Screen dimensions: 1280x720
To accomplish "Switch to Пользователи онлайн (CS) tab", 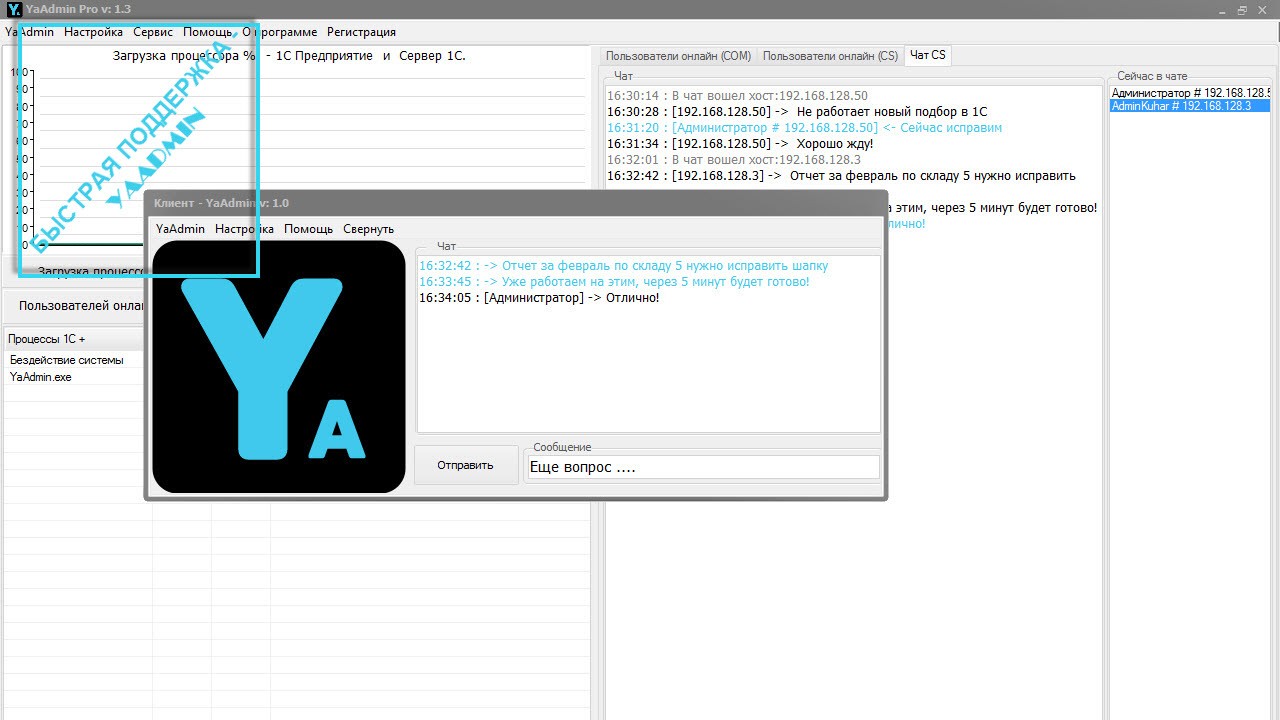I will (830, 56).
